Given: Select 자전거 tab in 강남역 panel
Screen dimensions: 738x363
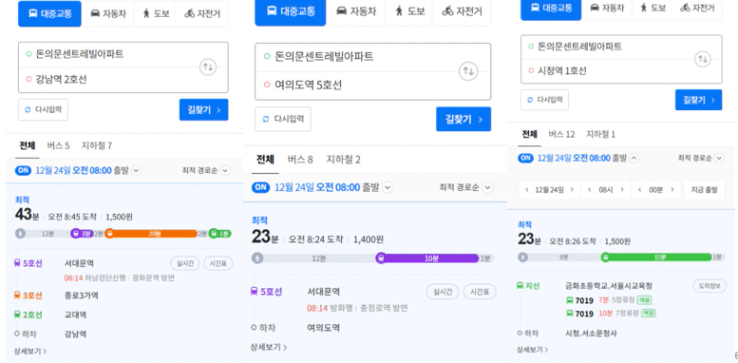Looking at the screenshot, I should tap(201, 14).
